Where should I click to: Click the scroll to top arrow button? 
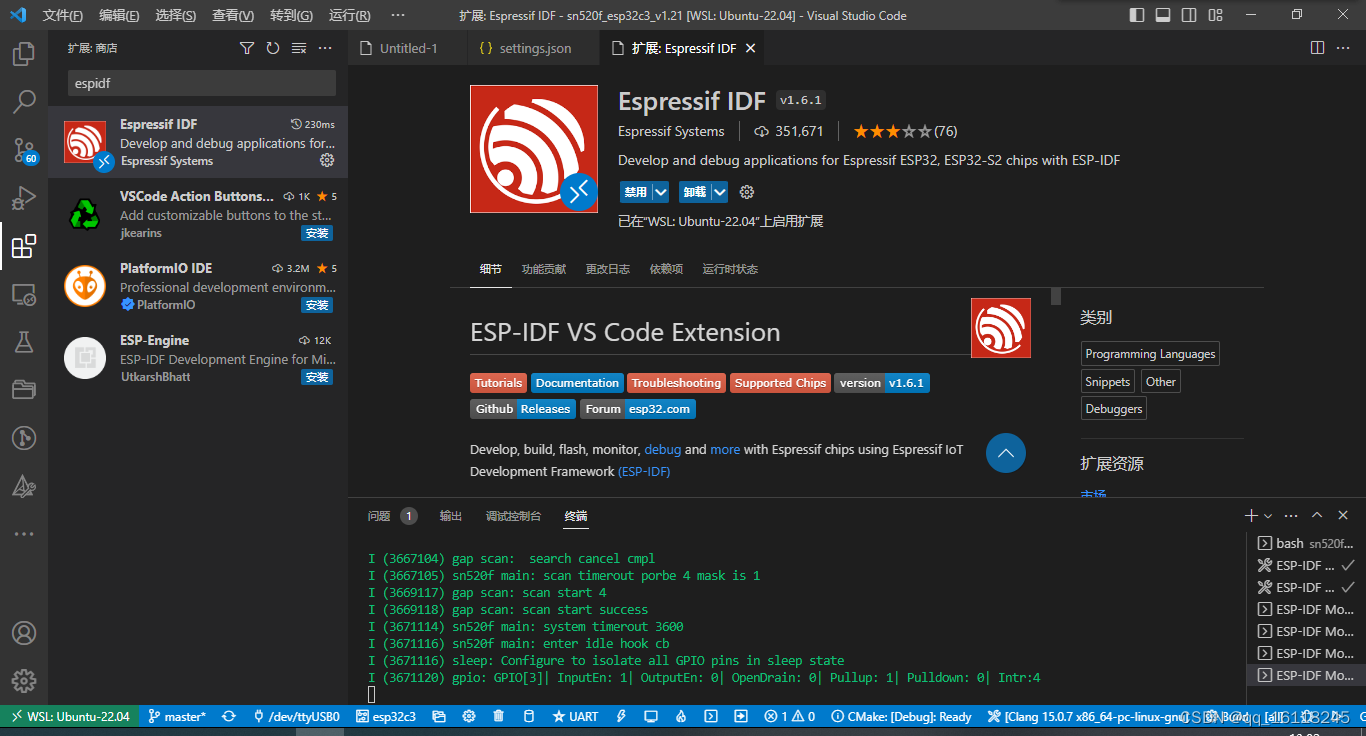1006,453
